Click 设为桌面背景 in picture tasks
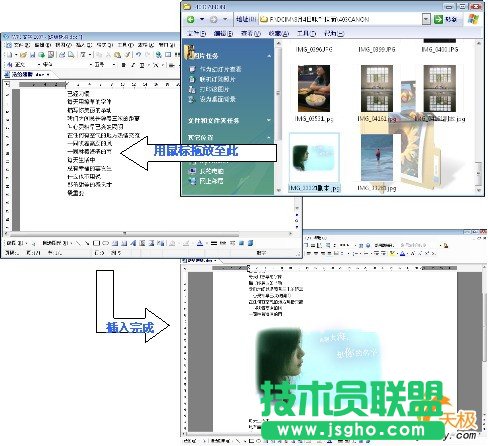488x446 pixels. (217, 99)
